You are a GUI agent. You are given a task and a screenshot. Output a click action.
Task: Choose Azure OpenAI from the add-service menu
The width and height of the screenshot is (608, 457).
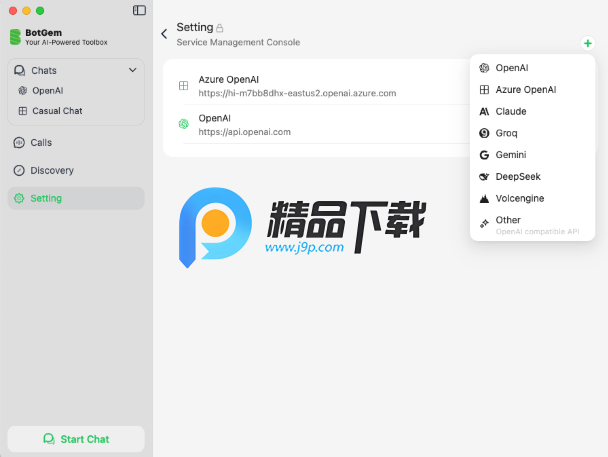[532, 90]
